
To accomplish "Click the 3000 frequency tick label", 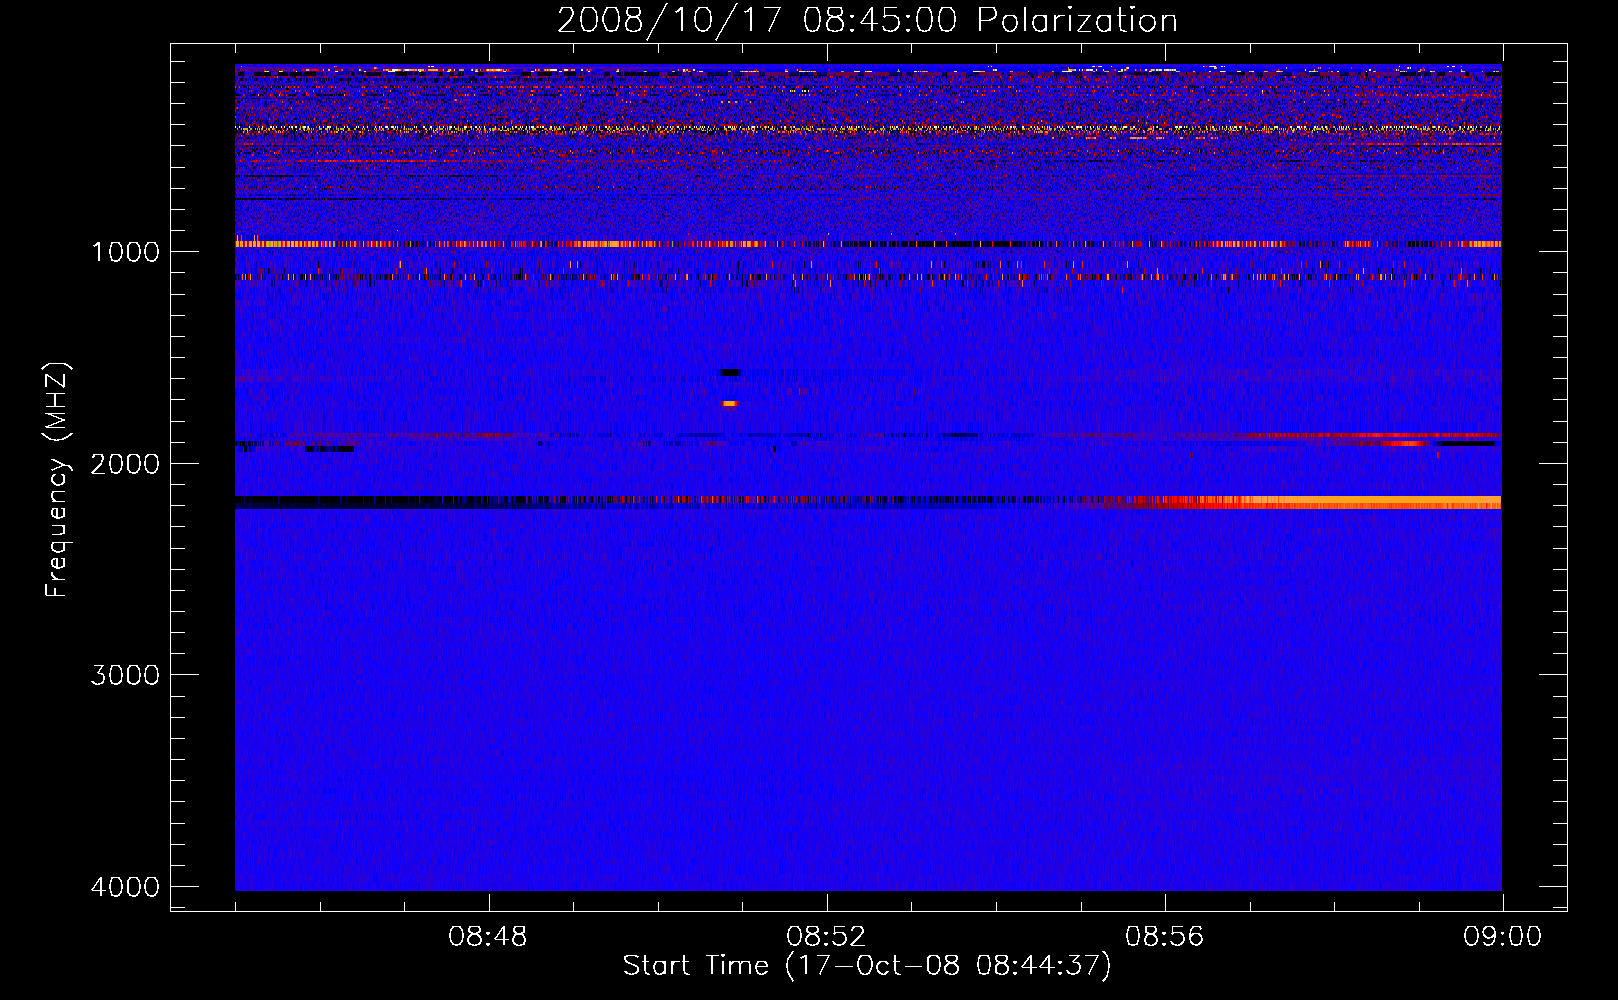I will [125, 675].
